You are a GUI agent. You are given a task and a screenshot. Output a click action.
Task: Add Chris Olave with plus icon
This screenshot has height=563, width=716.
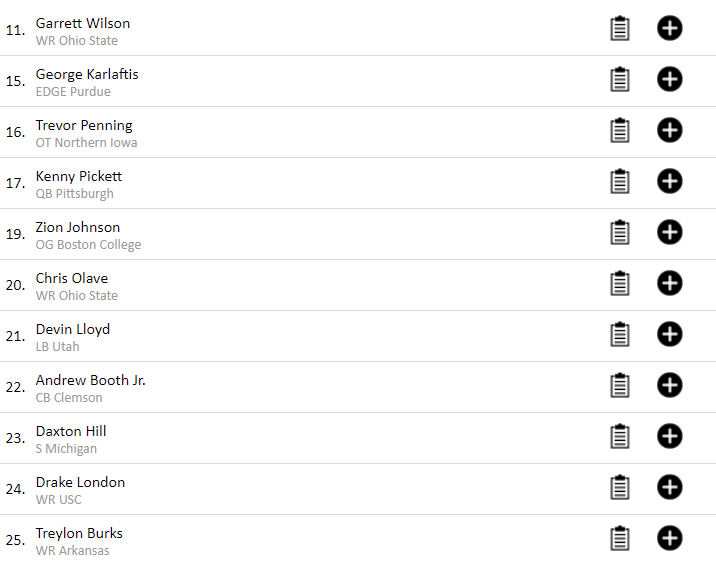click(x=669, y=284)
